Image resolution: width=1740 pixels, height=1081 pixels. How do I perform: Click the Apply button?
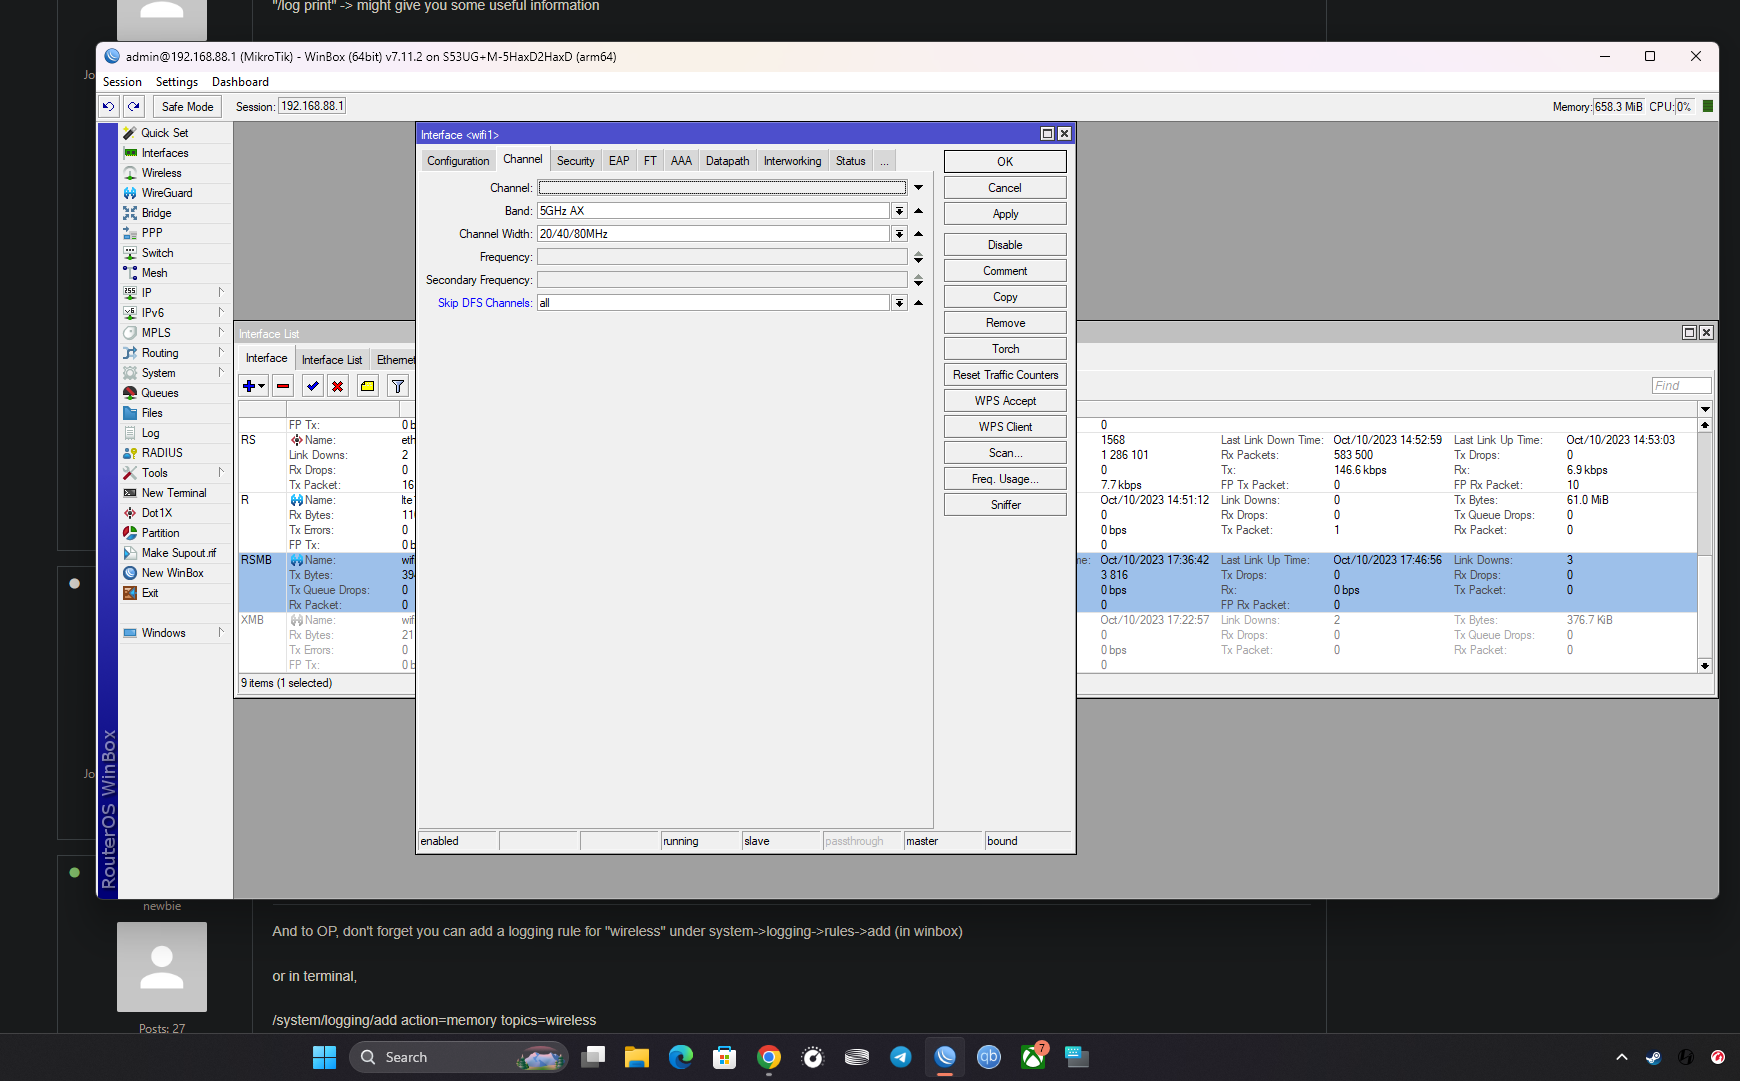click(1005, 214)
